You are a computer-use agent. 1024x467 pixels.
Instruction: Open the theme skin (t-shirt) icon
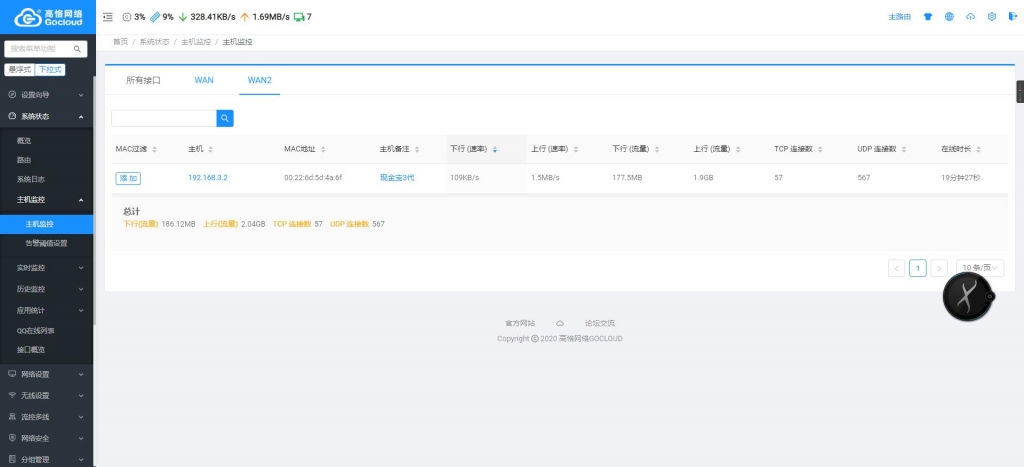(x=927, y=17)
